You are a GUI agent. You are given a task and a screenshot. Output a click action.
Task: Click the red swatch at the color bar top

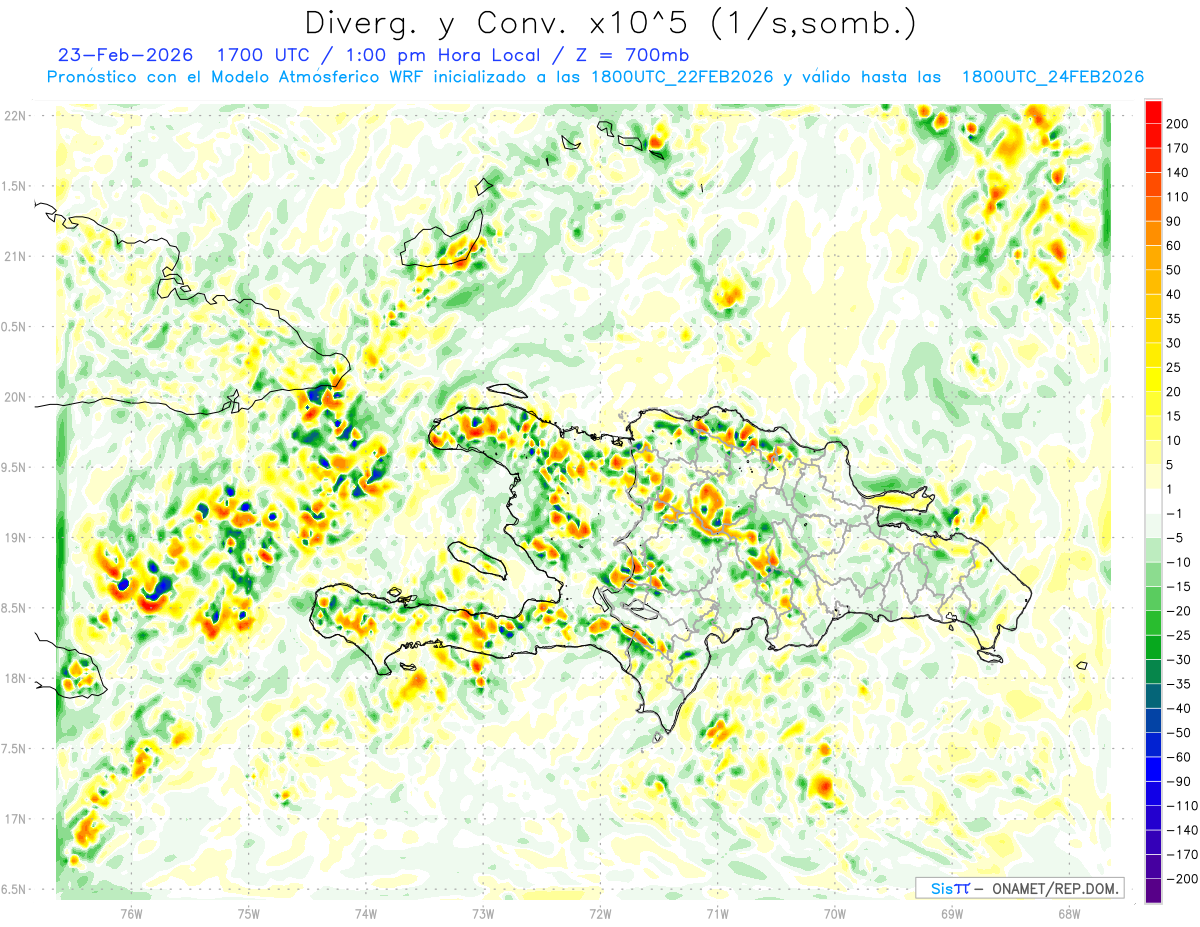(1153, 111)
